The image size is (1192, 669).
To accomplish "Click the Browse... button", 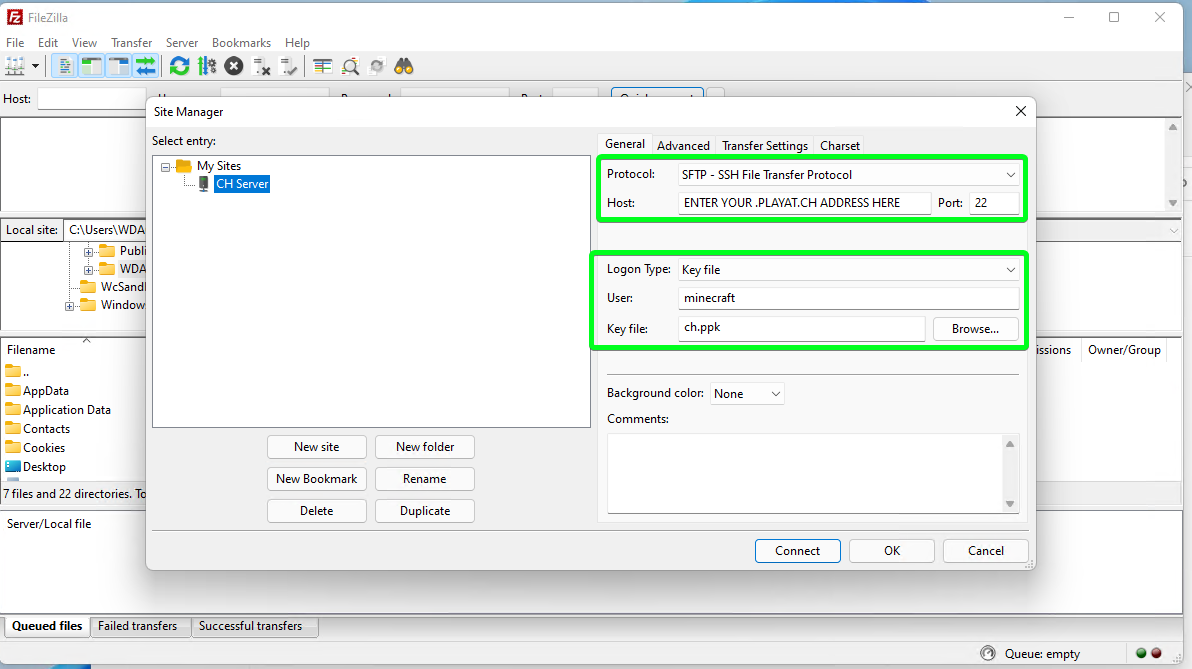I will click(x=975, y=329).
